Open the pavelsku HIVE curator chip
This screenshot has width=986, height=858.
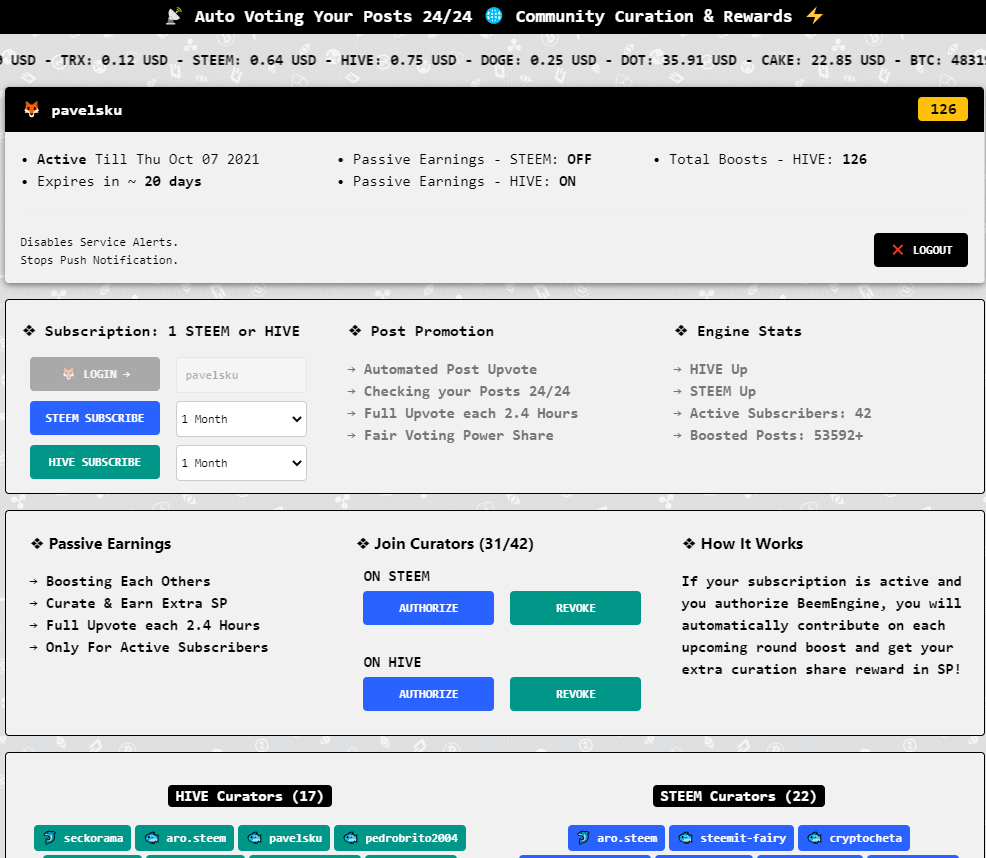tap(284, 838)
